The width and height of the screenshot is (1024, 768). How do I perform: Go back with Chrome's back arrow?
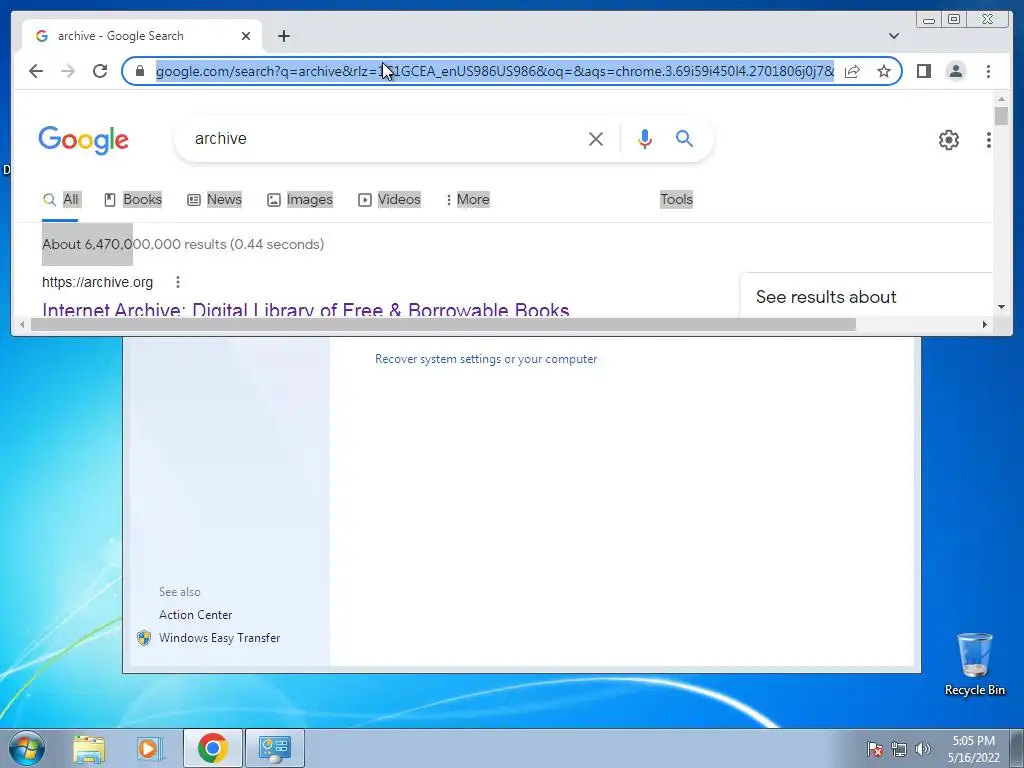pyautogui.click(x=36, y=71)
